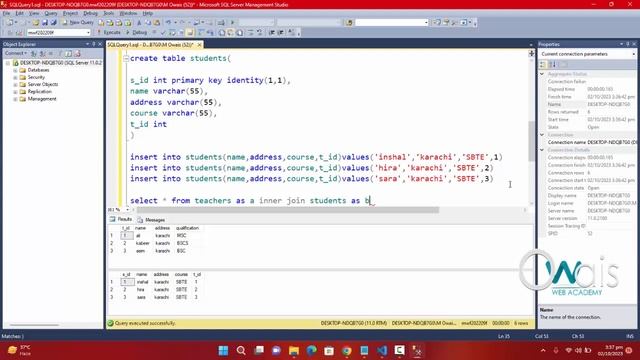Expand the Management tree node

[15, 99]
